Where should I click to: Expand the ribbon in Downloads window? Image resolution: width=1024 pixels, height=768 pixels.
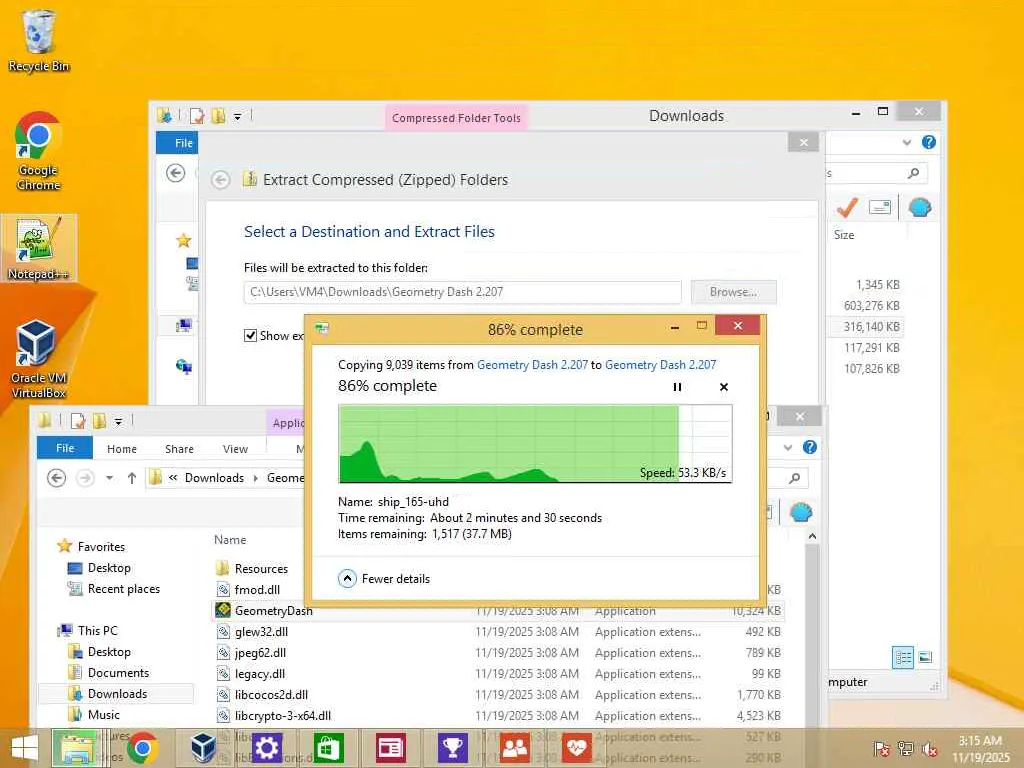click(x=906, y=142)
